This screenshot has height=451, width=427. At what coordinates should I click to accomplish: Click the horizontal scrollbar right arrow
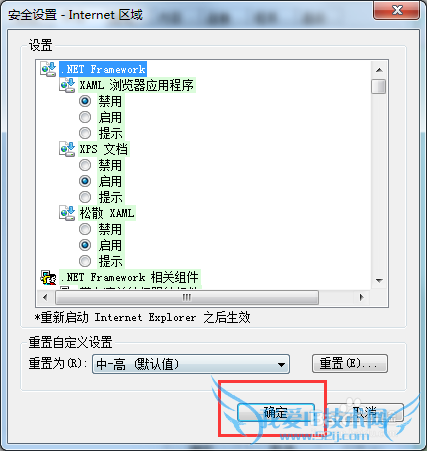click(x=362, y=297)
